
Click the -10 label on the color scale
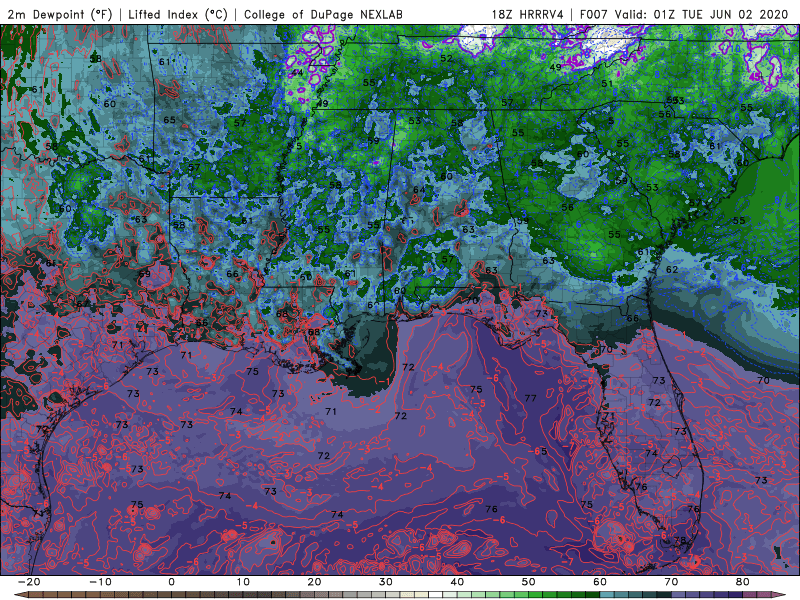point(100,582)
